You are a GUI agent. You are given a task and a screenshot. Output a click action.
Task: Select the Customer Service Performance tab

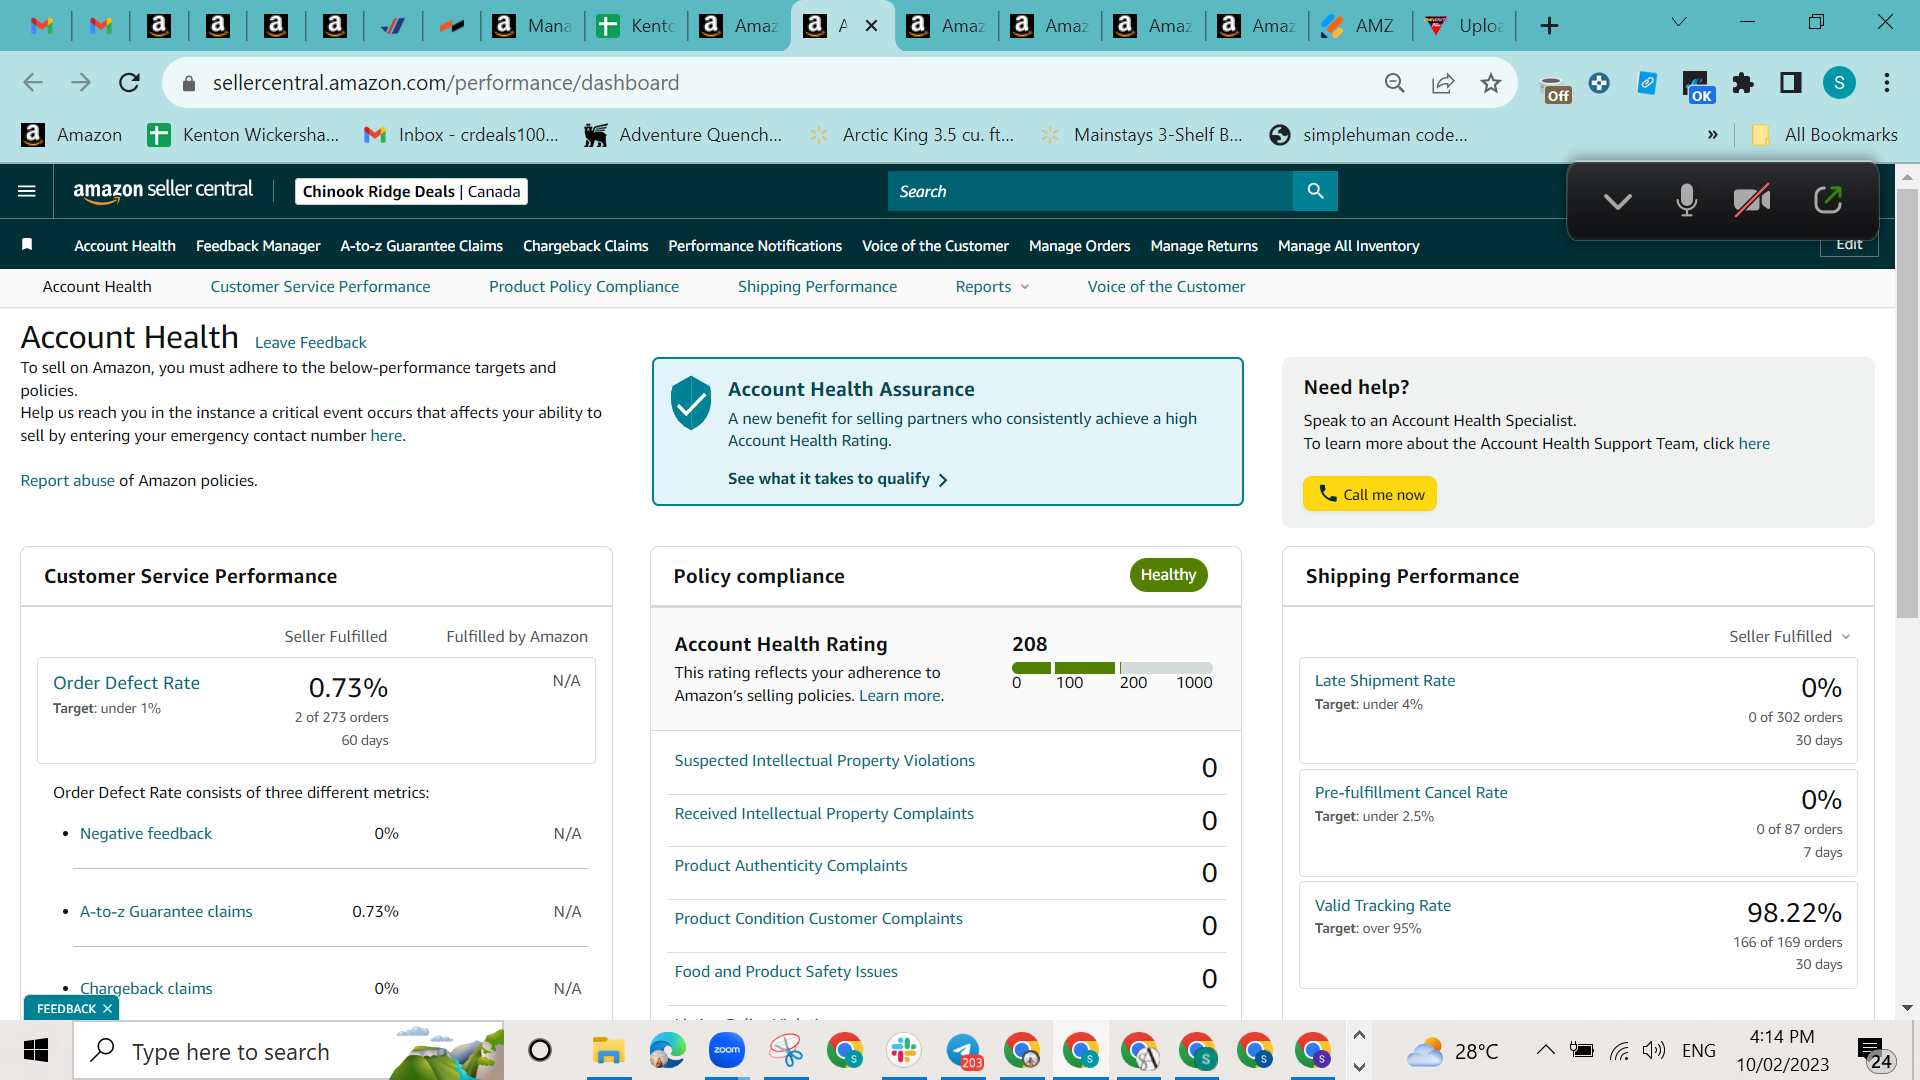point(320,287)
